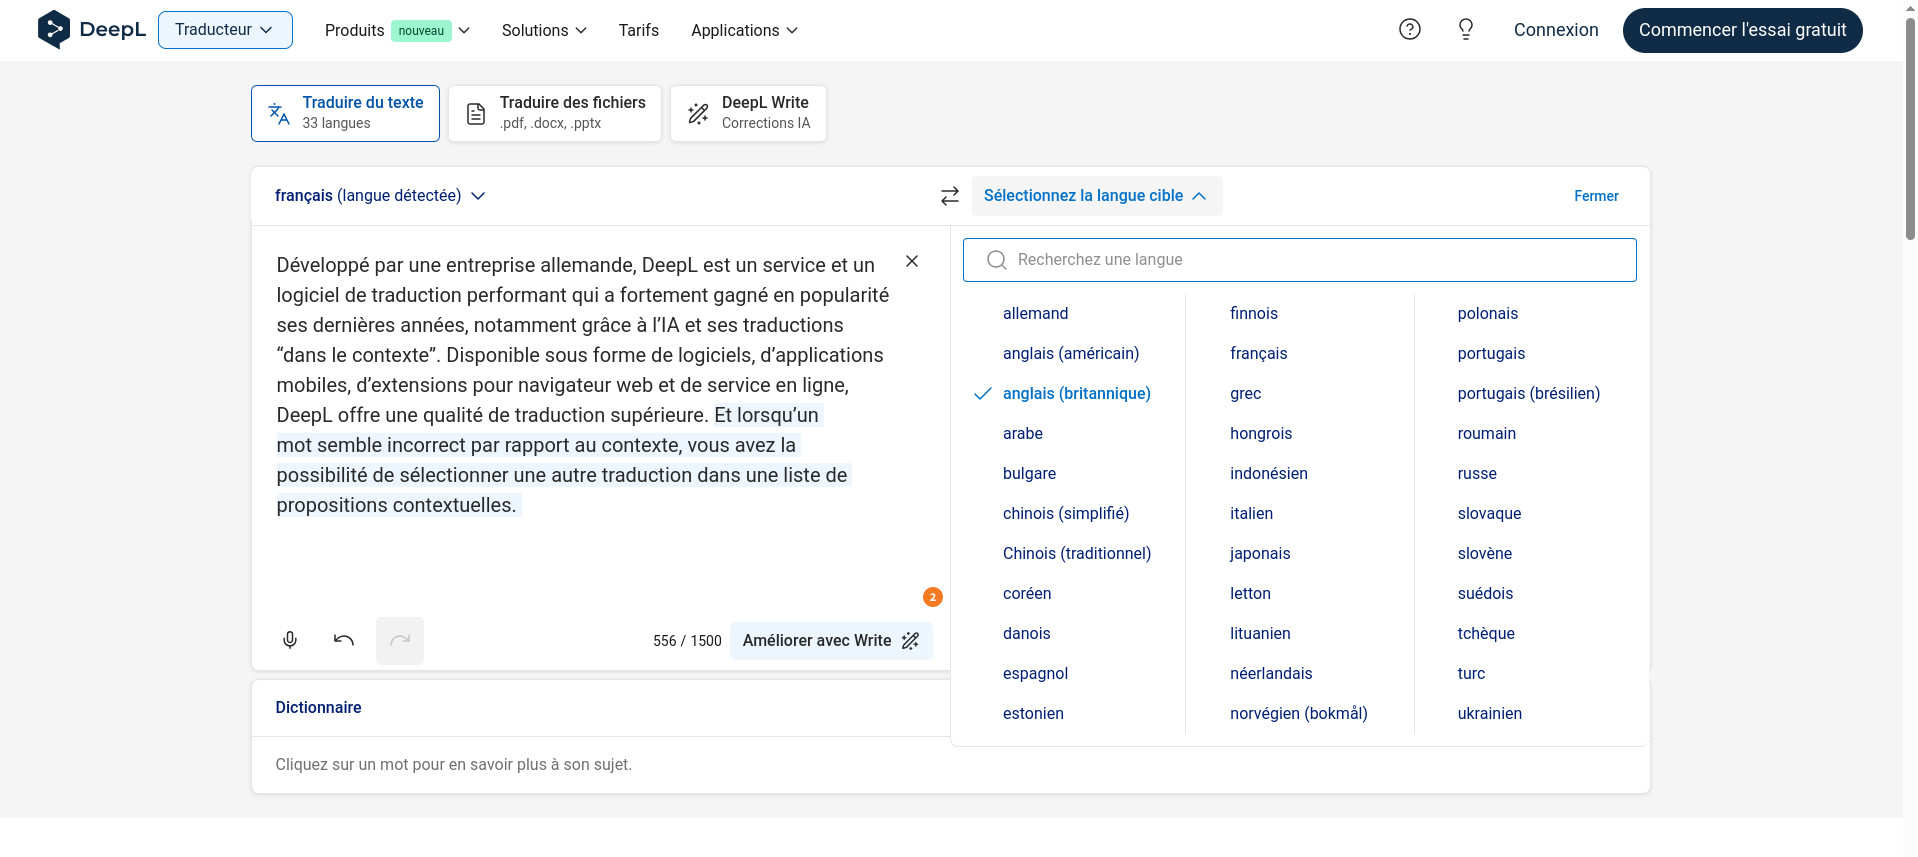1918x857 pixels.
Task: Pick Chinois (traditionnel)
Action: click(x=1077, y=553)
